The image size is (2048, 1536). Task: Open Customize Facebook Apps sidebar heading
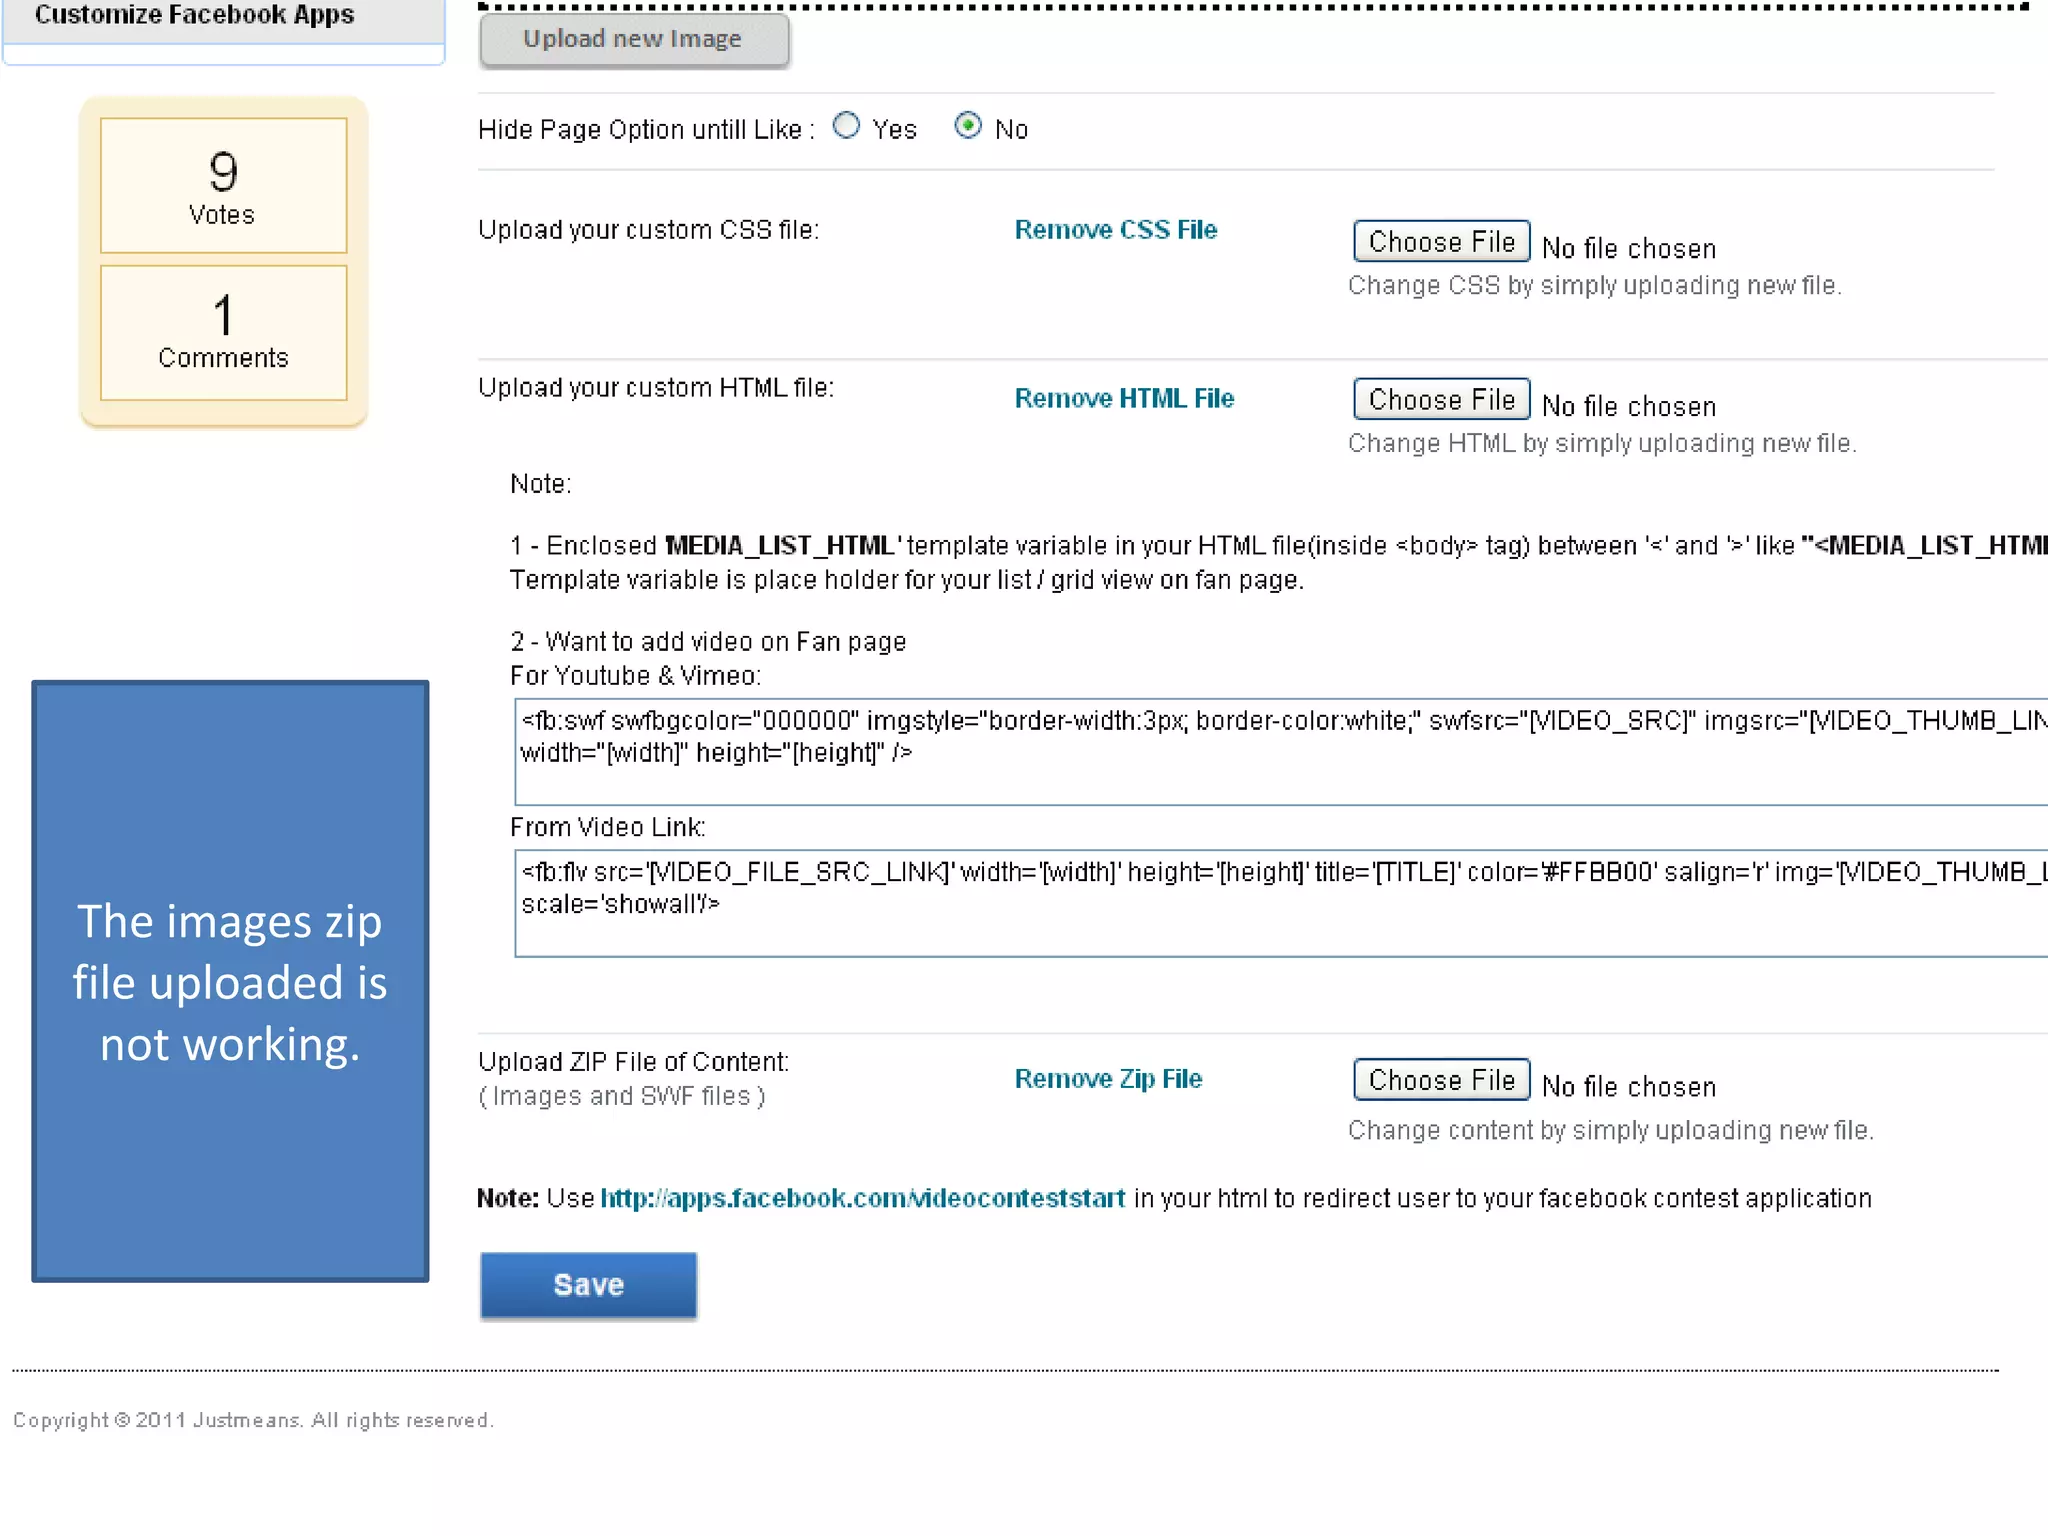pyautogui.click(x=194, y=15)
